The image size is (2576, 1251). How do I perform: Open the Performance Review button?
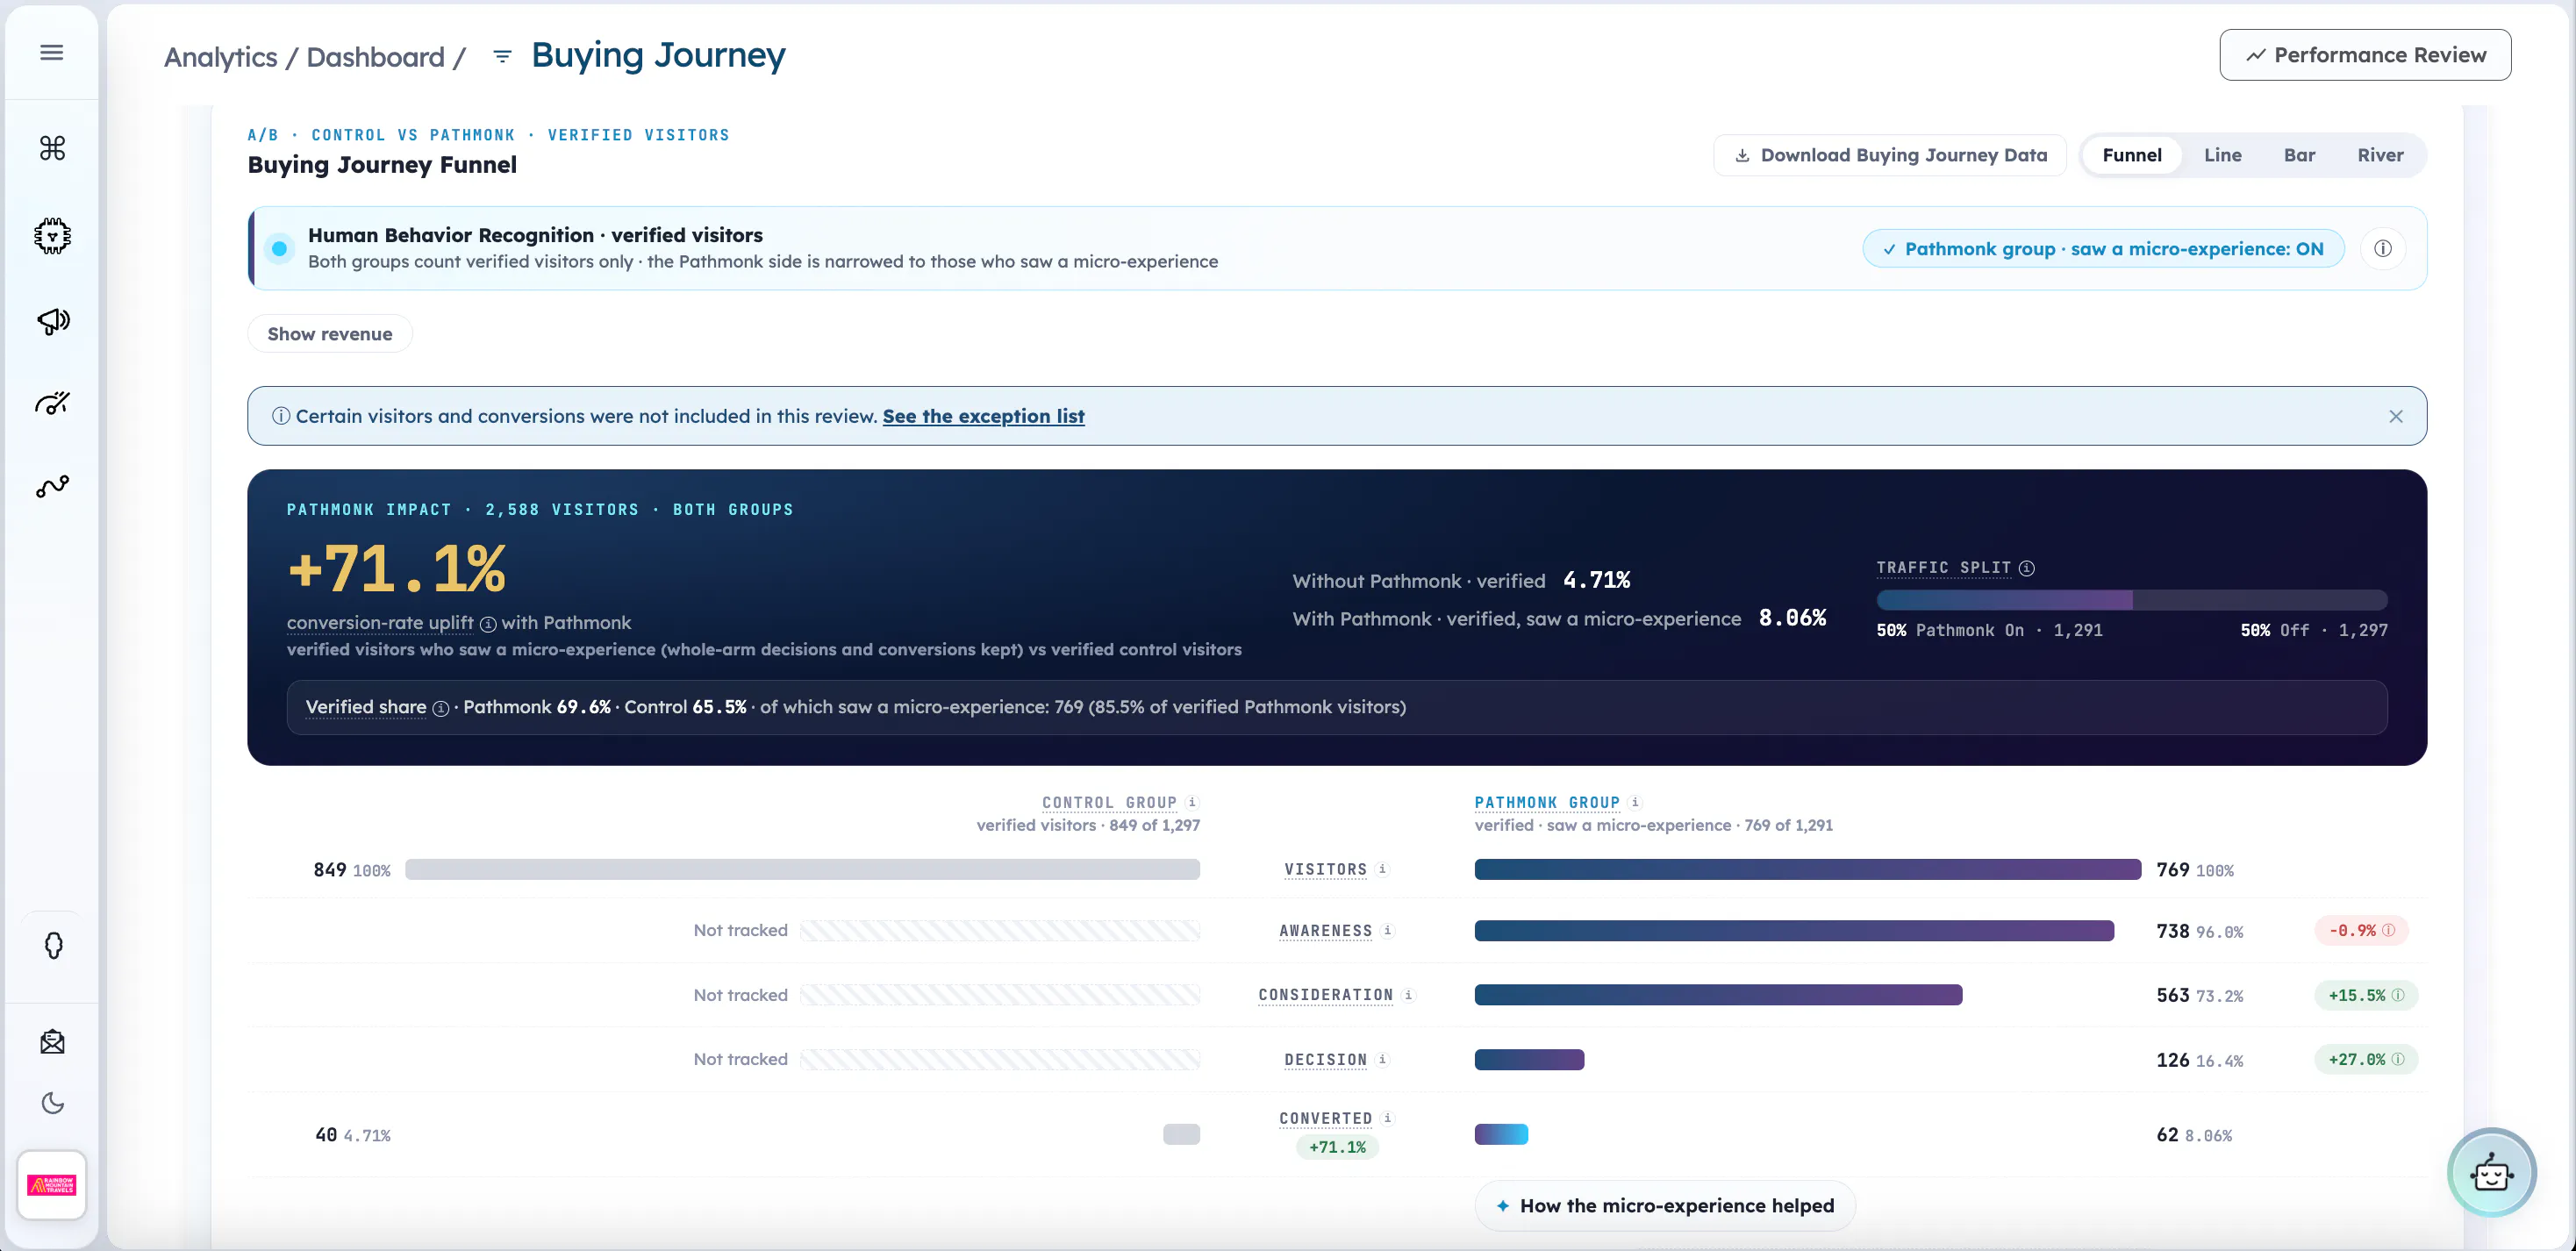[2365, 55]
